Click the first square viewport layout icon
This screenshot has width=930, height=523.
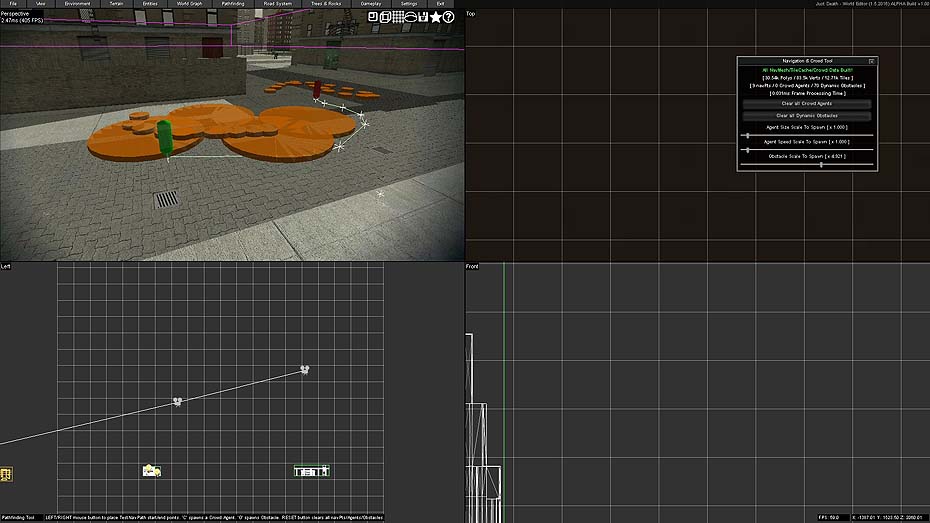(373, 16)
